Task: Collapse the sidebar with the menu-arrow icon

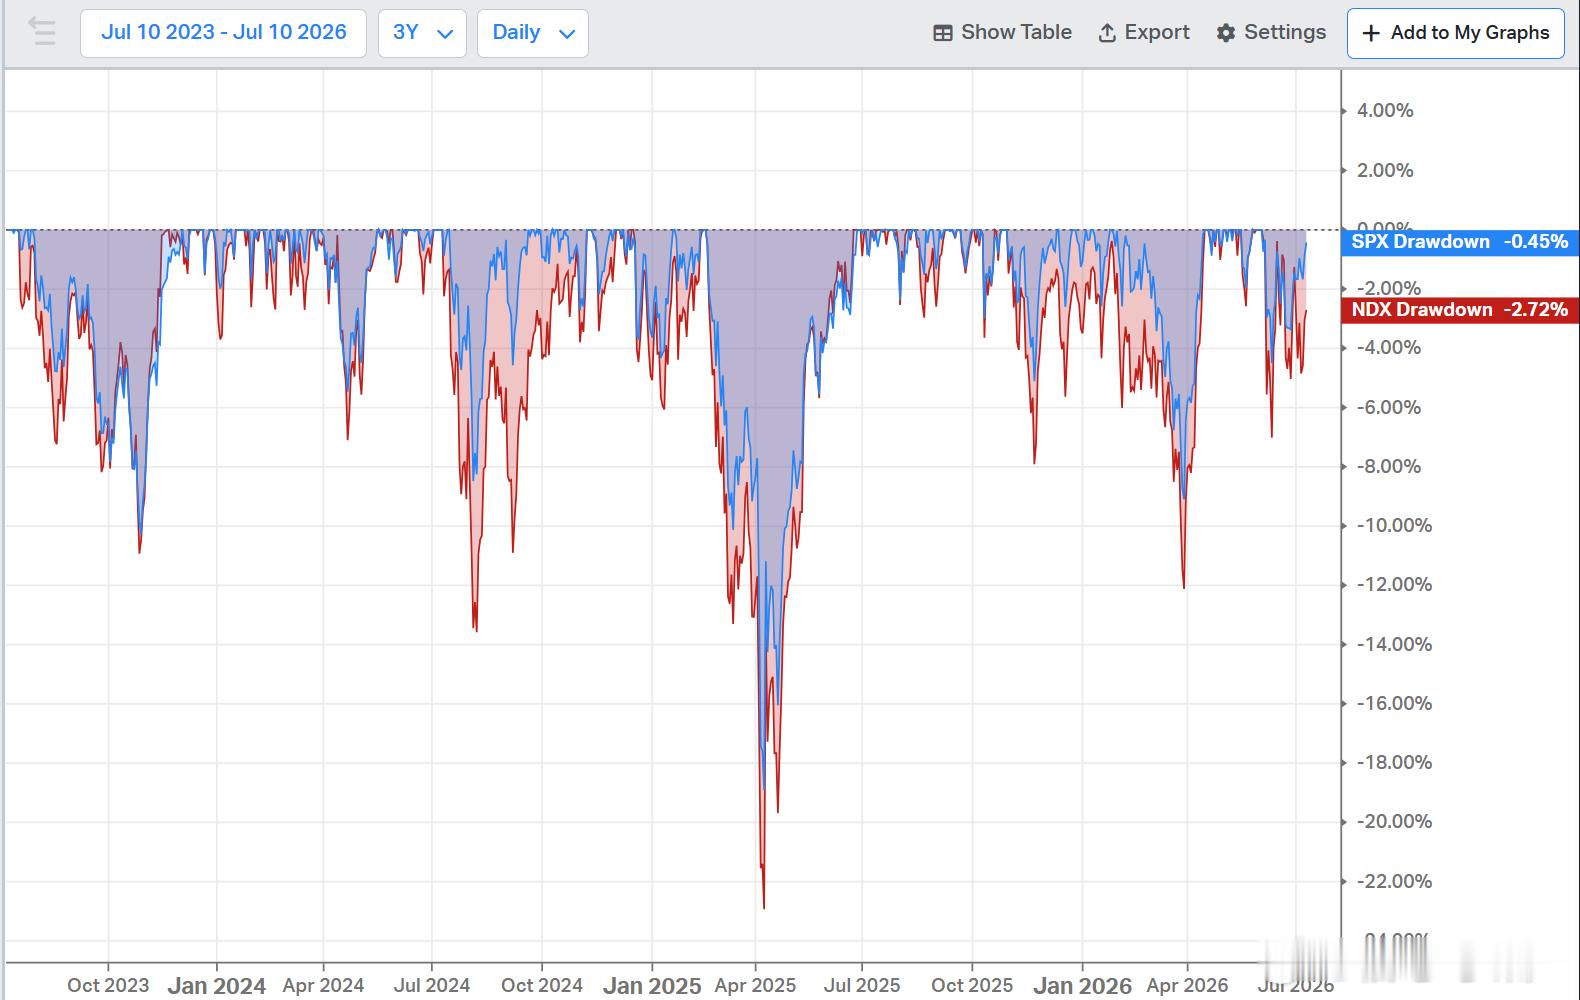Action: tap(42, 32)
